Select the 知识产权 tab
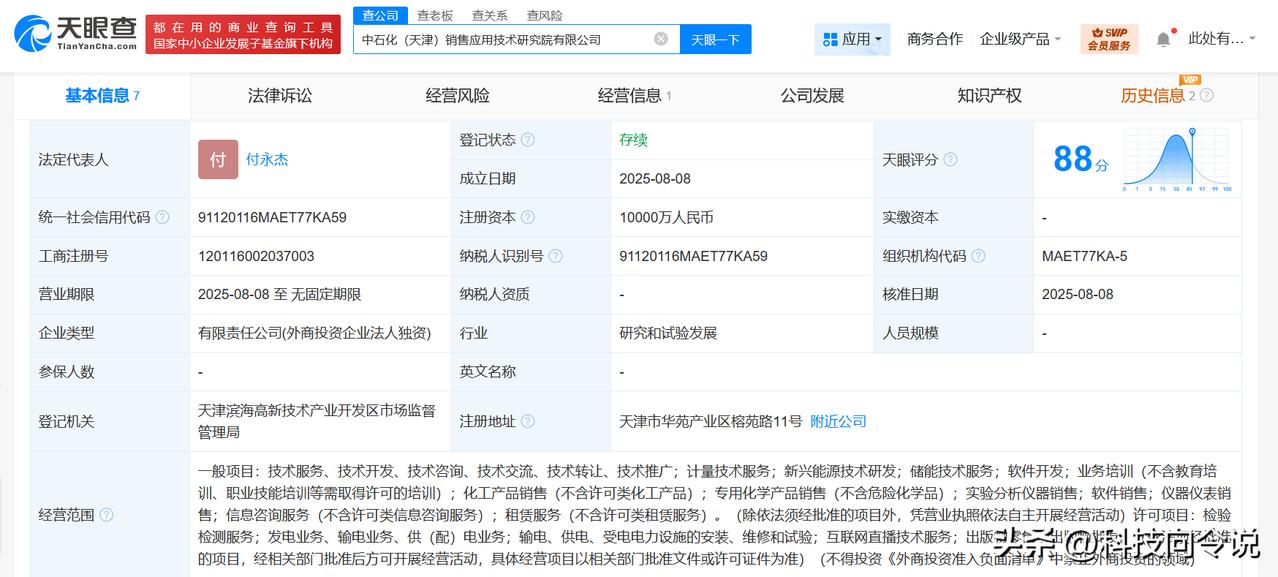Image resolution: width=1278 pixels, height=577 pixels. 989,96
